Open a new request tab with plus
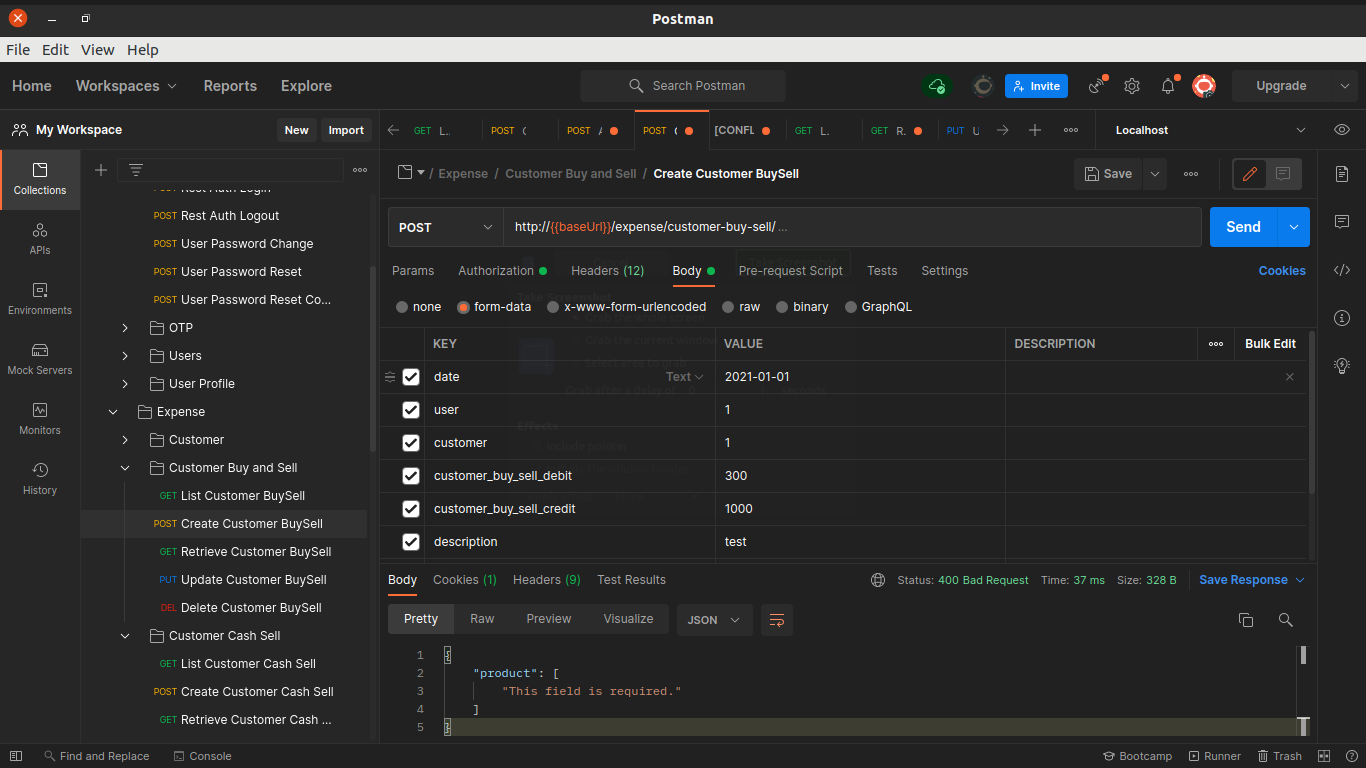The height and width of the screenshot is (768, 1366). 1035,130
